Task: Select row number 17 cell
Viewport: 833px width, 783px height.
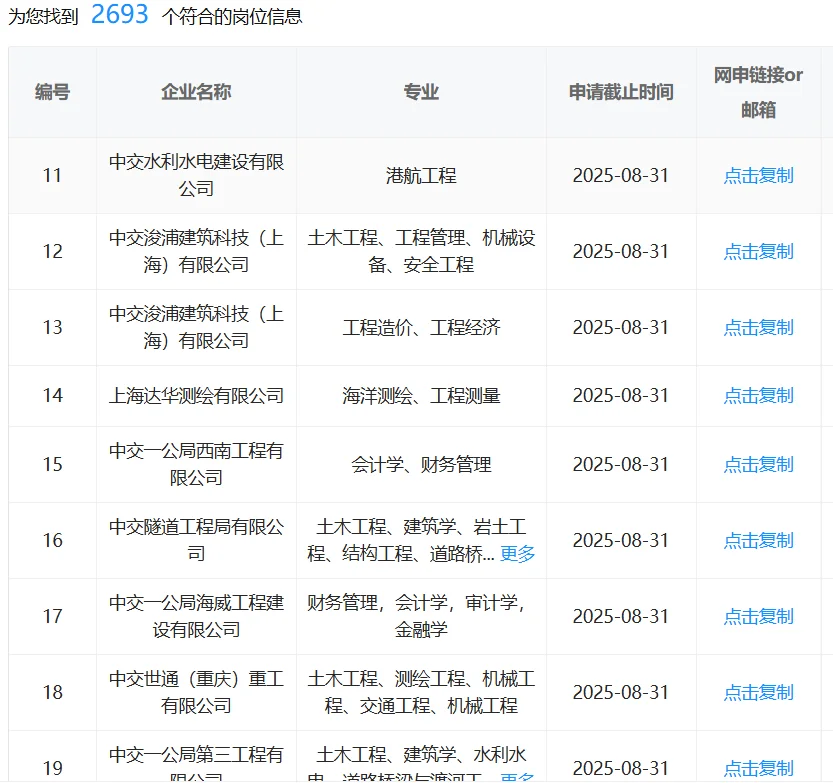Action: [x=52, y=617]
